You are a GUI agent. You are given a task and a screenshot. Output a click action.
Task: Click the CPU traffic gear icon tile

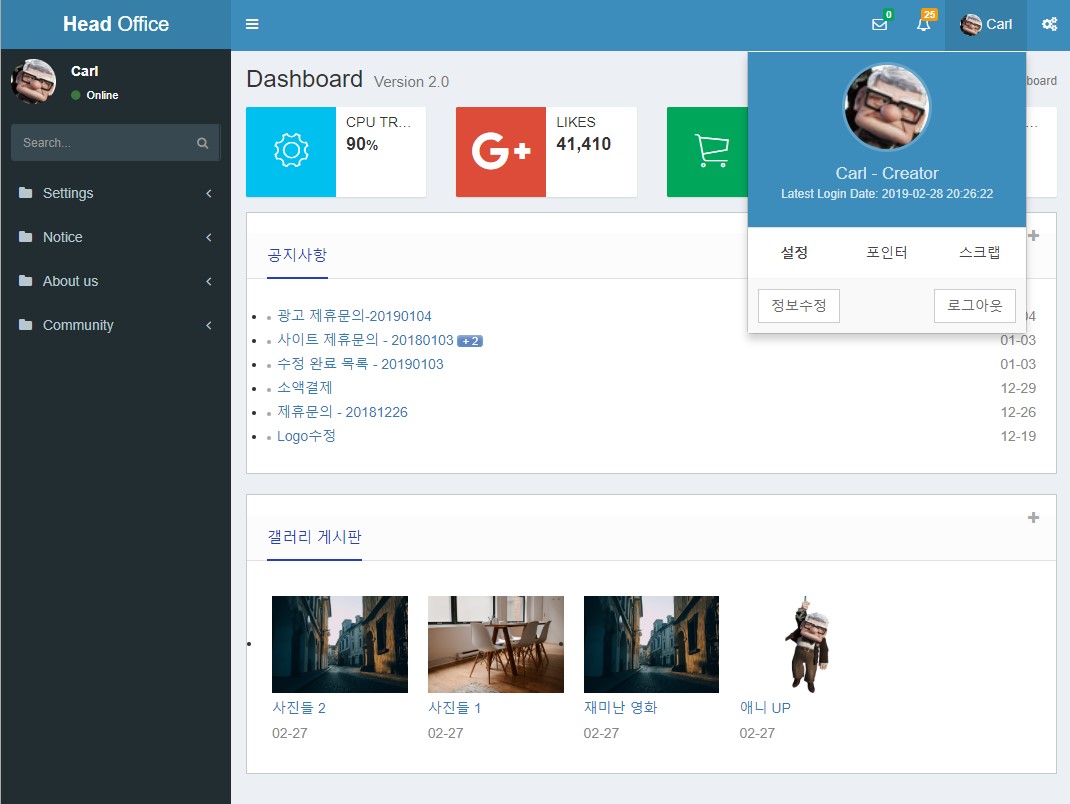[291, 152]
